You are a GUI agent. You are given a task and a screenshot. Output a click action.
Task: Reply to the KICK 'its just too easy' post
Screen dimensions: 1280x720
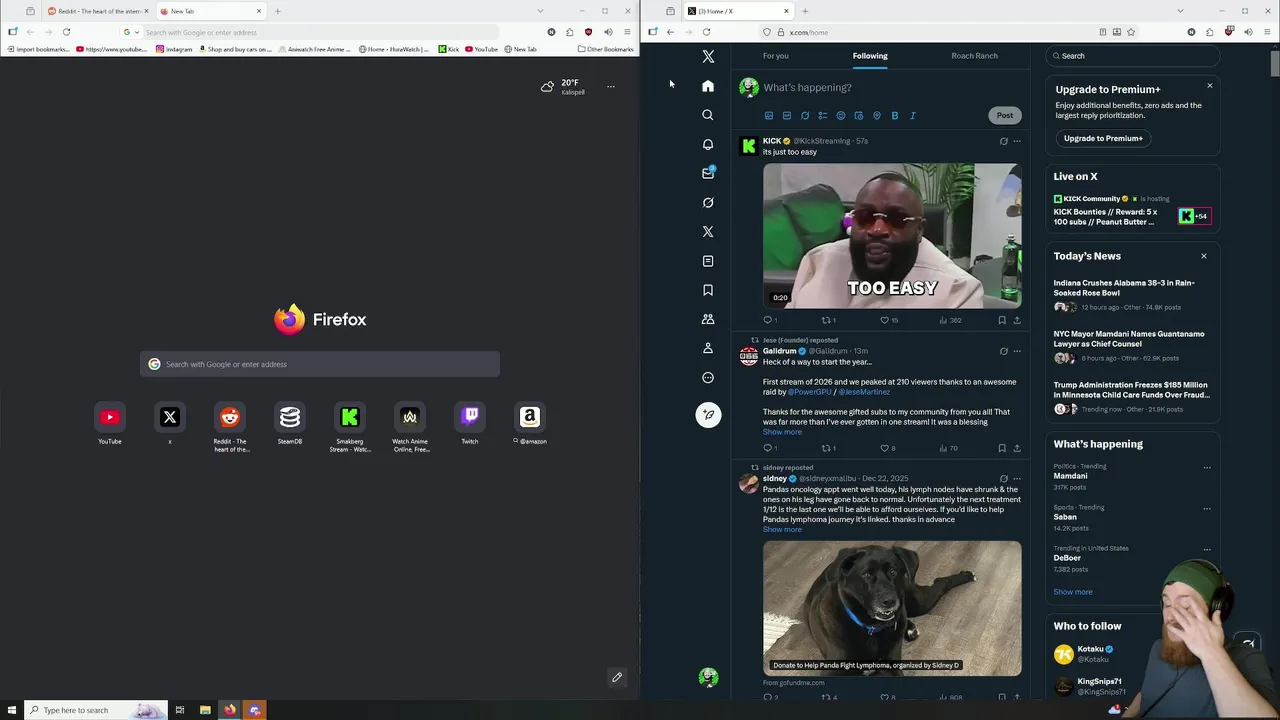[770, 320]
